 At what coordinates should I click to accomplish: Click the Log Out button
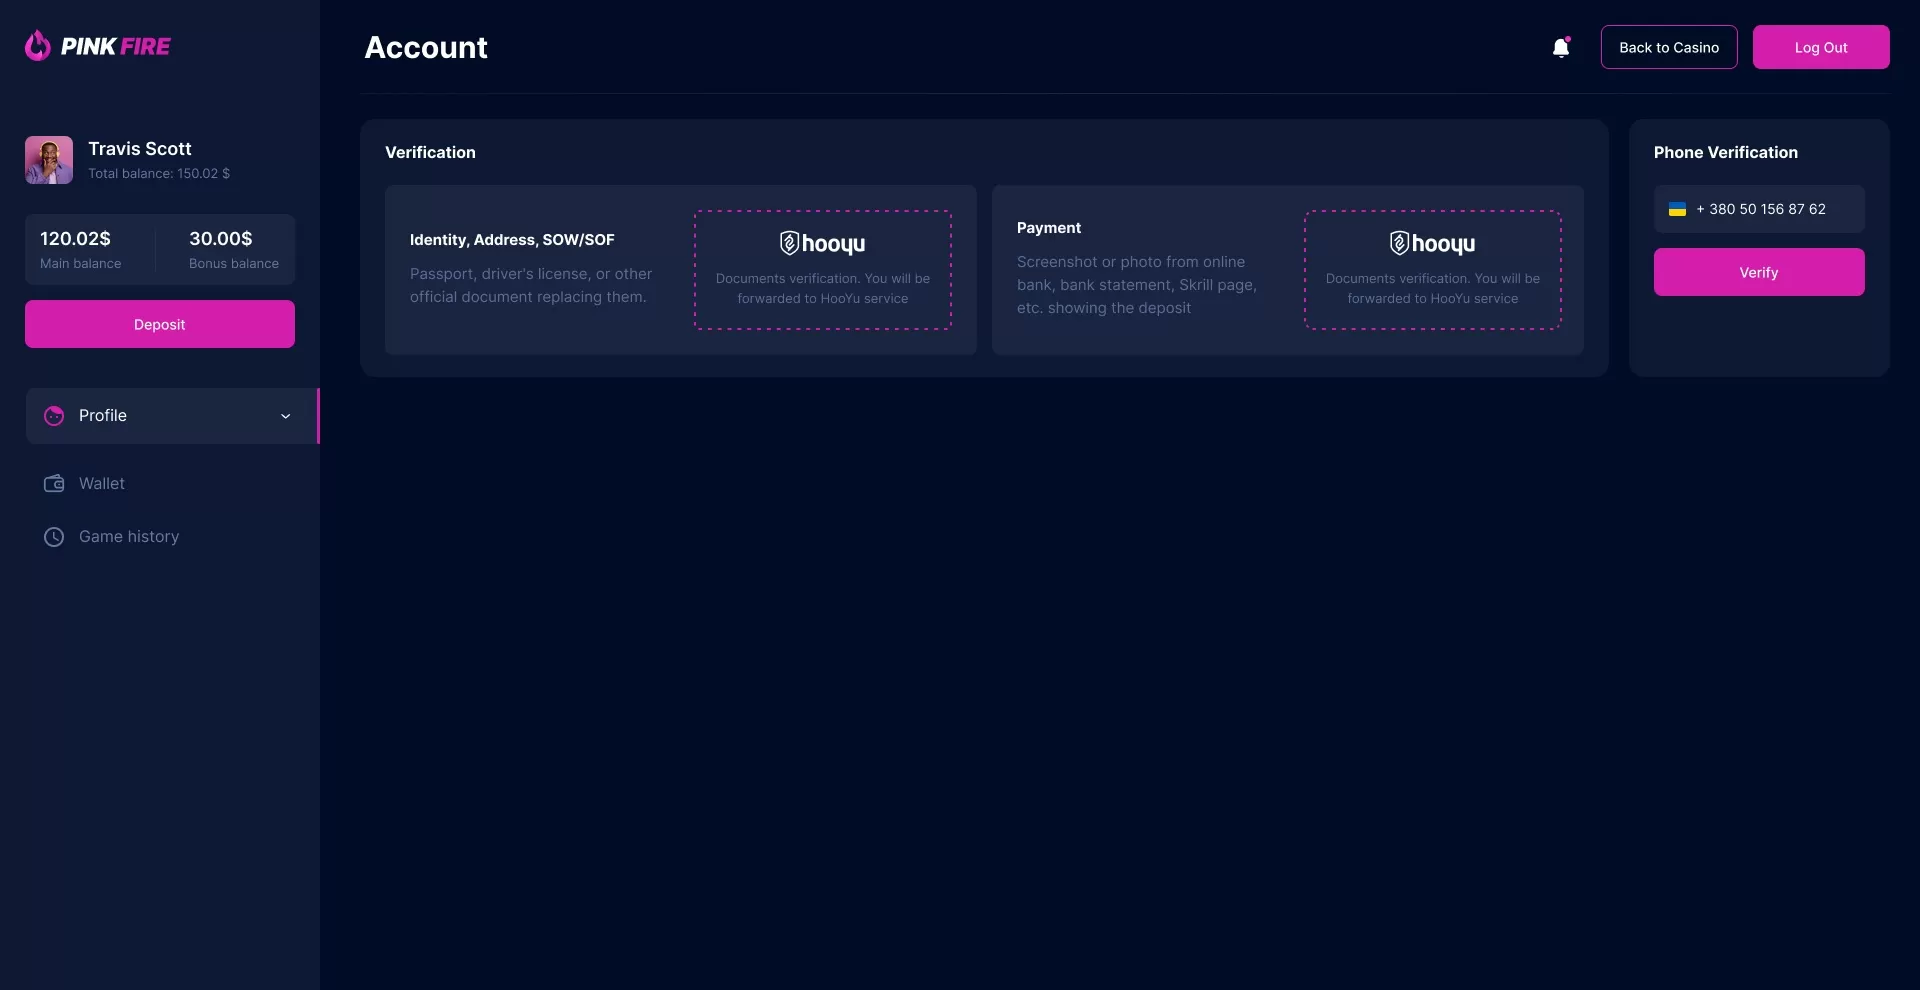pyautogui.click(x=1821, y=47)
